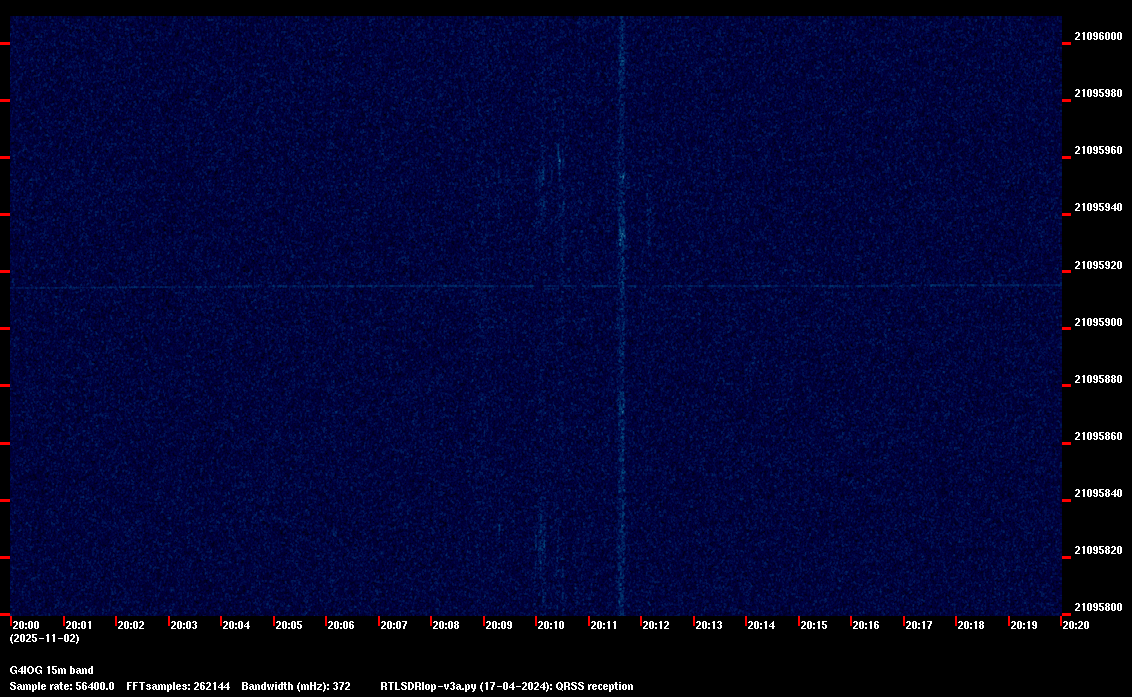Click the 20:17 time axis label
This screenshot has height=697, width=1132.
coord(918,625)
